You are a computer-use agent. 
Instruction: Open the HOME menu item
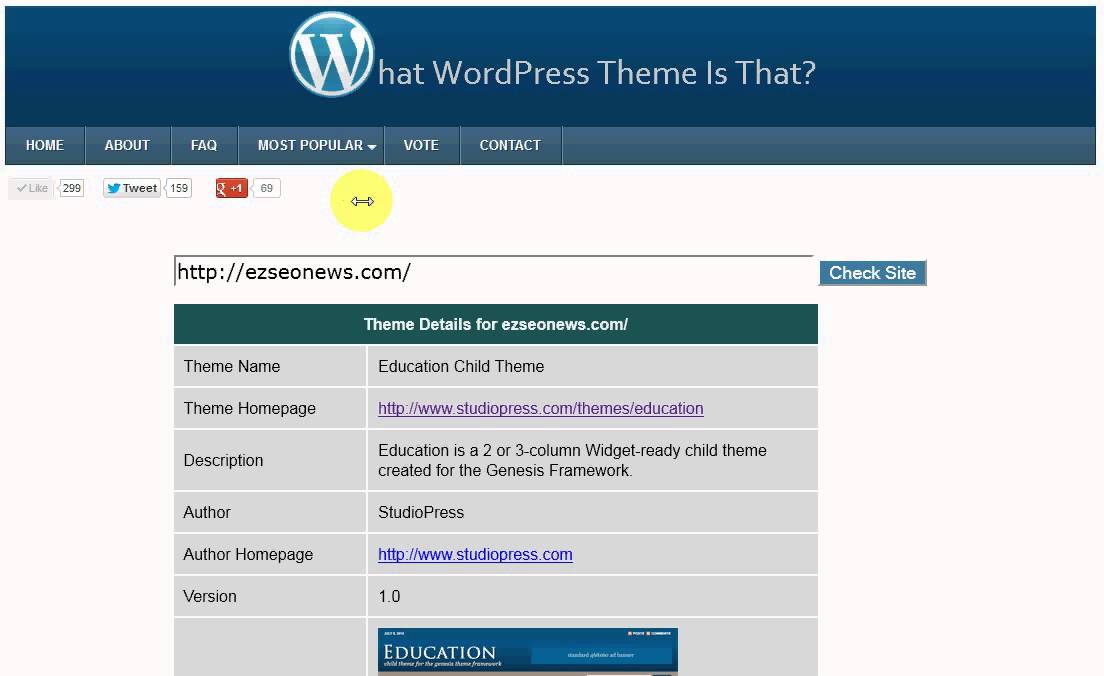tap(45, 145)
